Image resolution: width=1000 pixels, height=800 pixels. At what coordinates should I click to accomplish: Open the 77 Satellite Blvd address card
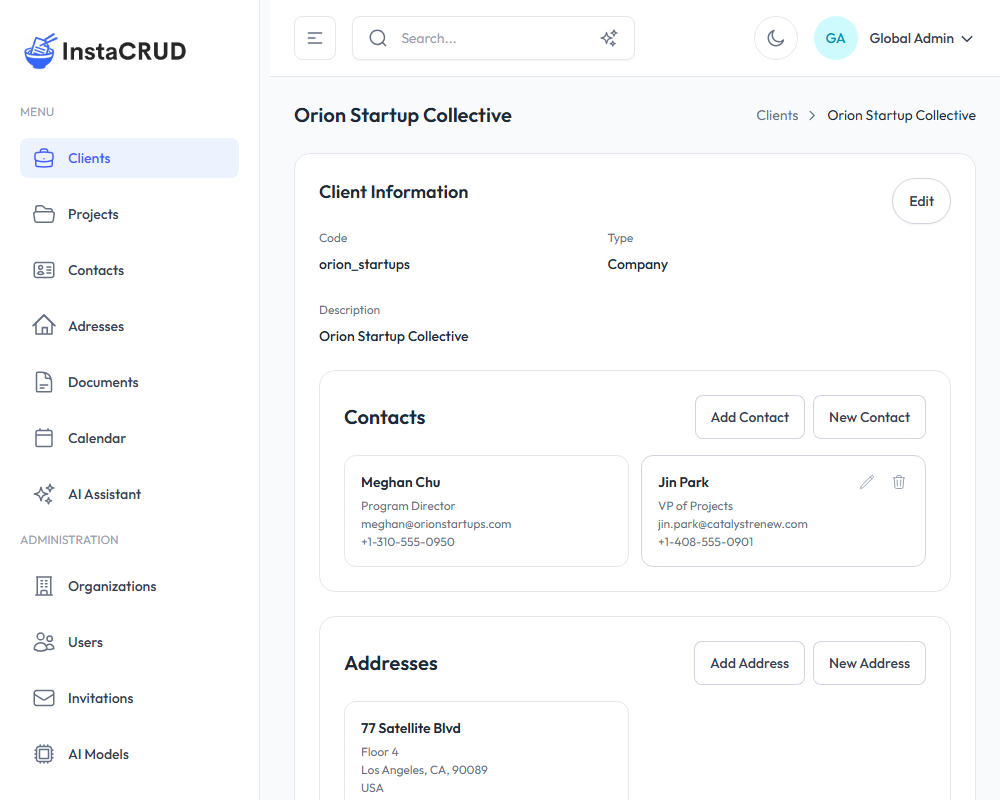(486, 750)
